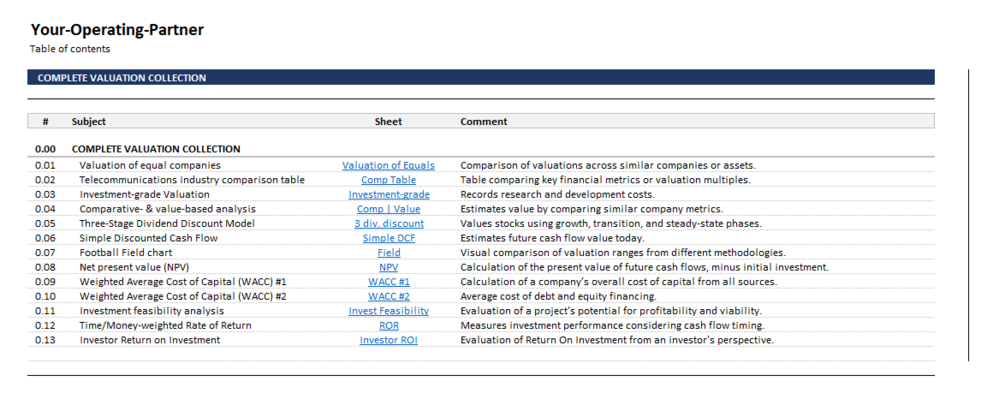The height and width of the screenshot is (405, 1005).
Task: Select comment 'Records research and development costs.'
Action: [558, 194]
